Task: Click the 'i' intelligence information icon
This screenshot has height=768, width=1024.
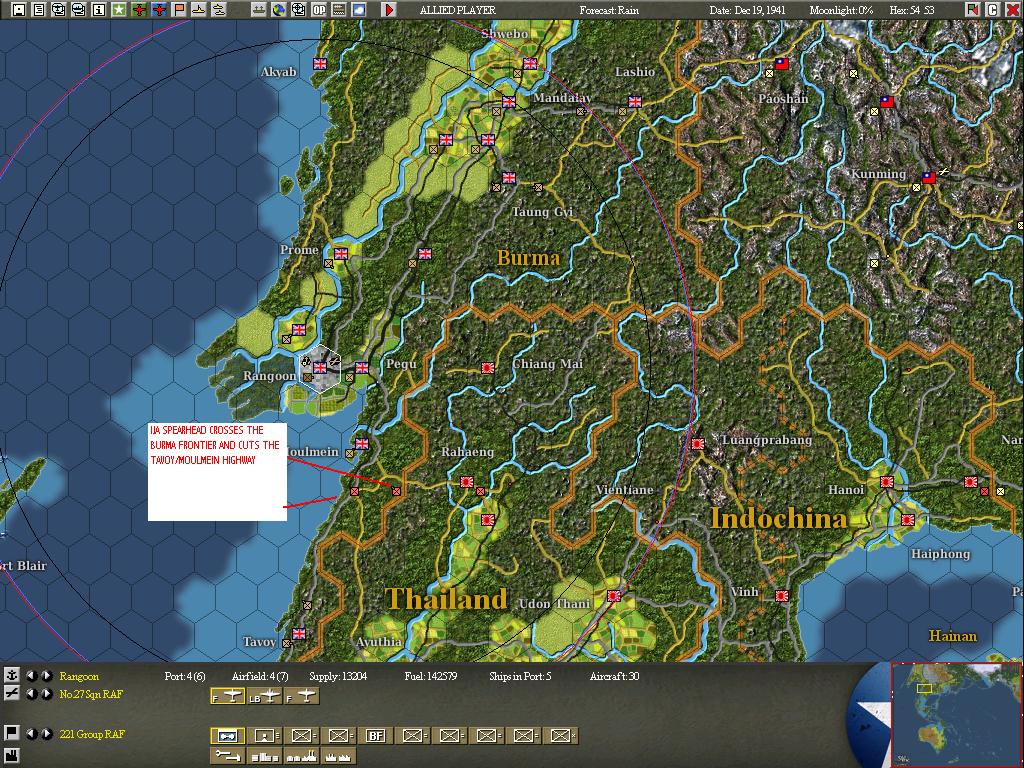Action: 98,10
